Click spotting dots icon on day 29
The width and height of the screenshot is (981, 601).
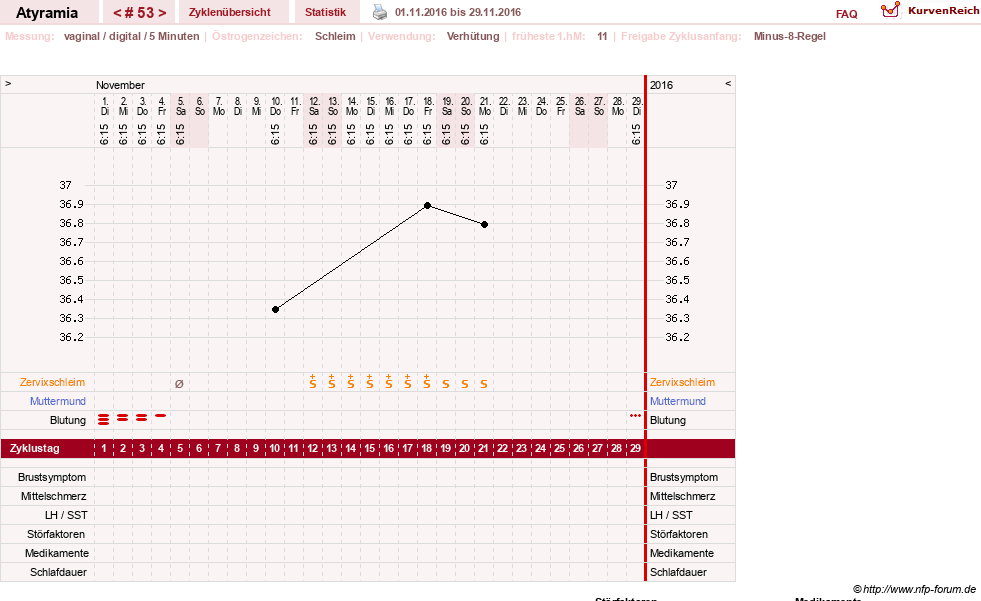click(x=636, y=415)
